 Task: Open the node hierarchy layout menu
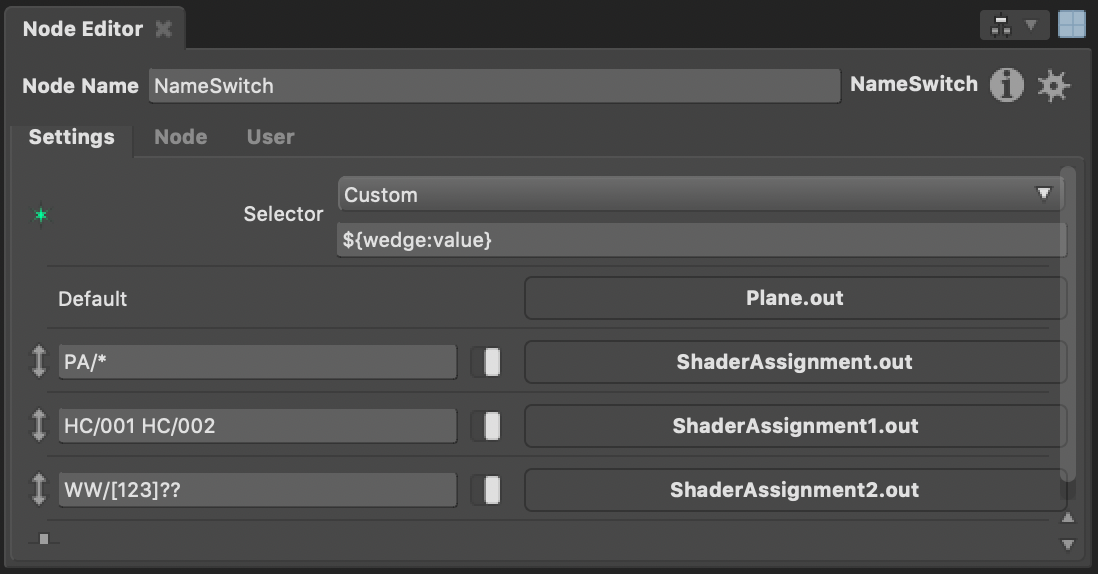click(1001, 27)
